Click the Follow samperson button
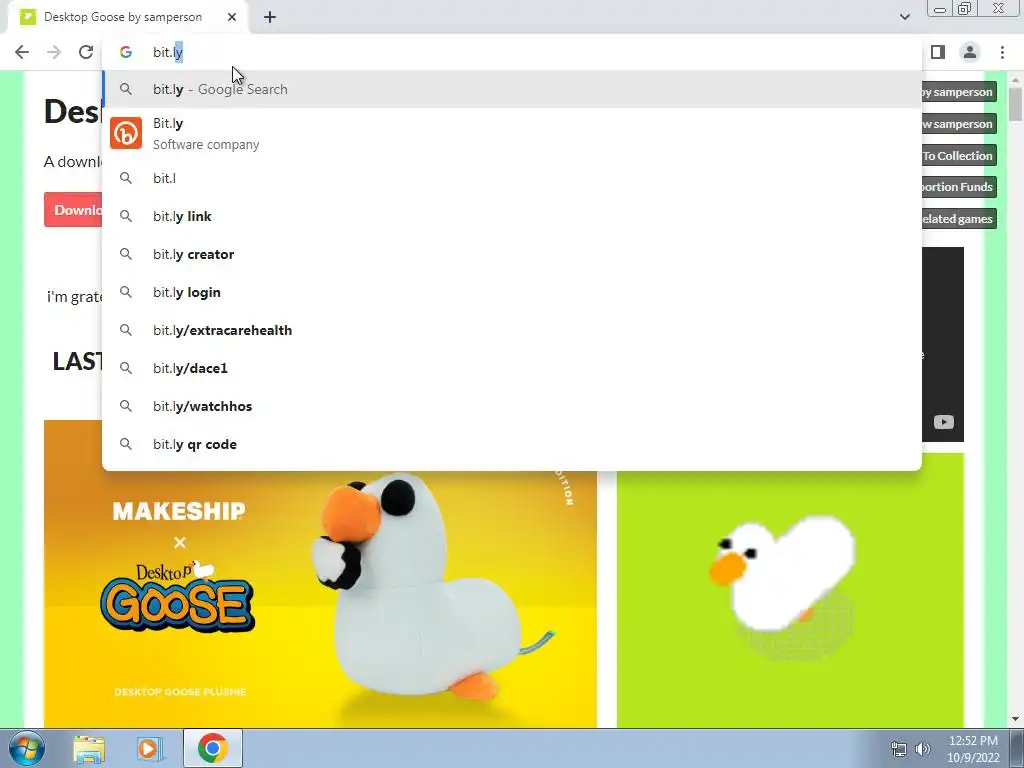 (959, 124)
